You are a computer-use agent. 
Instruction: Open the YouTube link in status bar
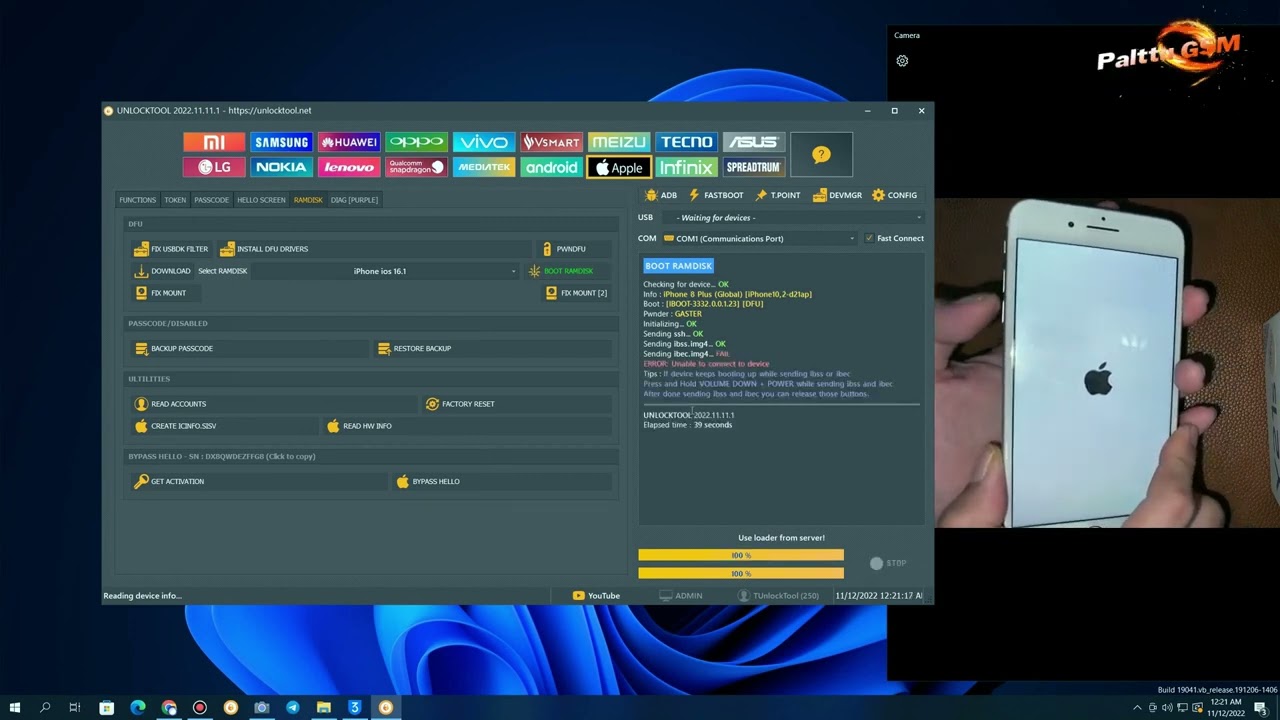596,596
